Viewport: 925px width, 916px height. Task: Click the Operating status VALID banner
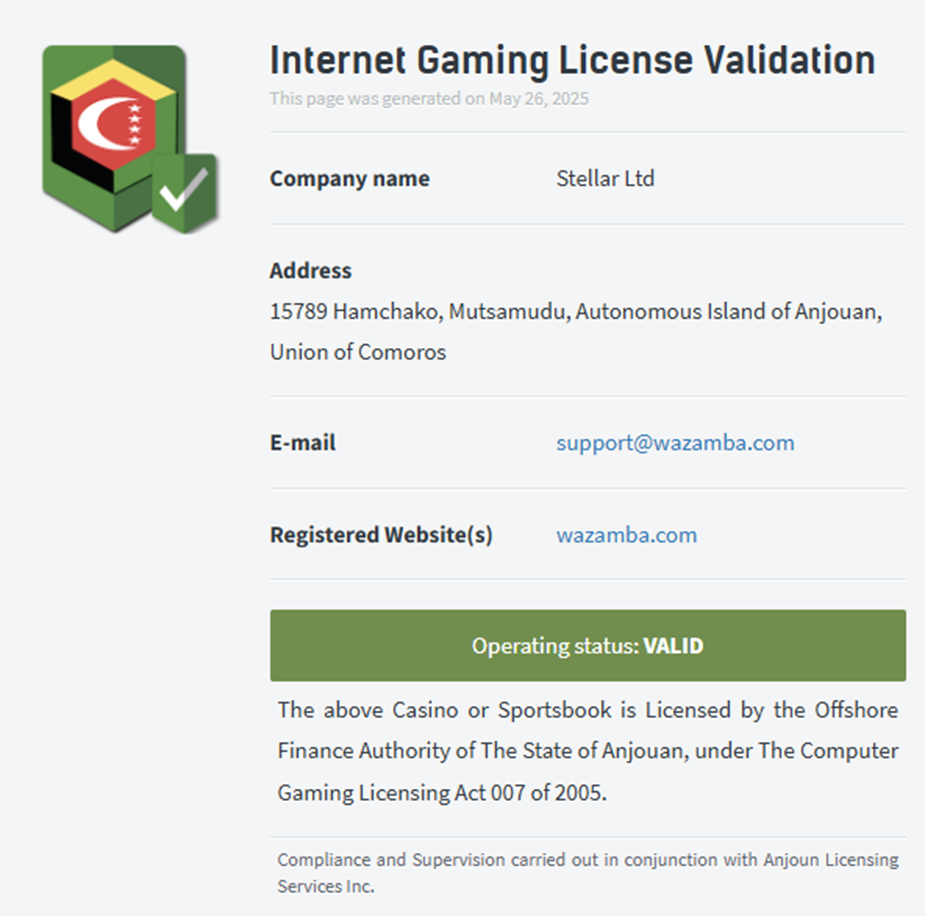pyautogui.click(x=588, y=645)
